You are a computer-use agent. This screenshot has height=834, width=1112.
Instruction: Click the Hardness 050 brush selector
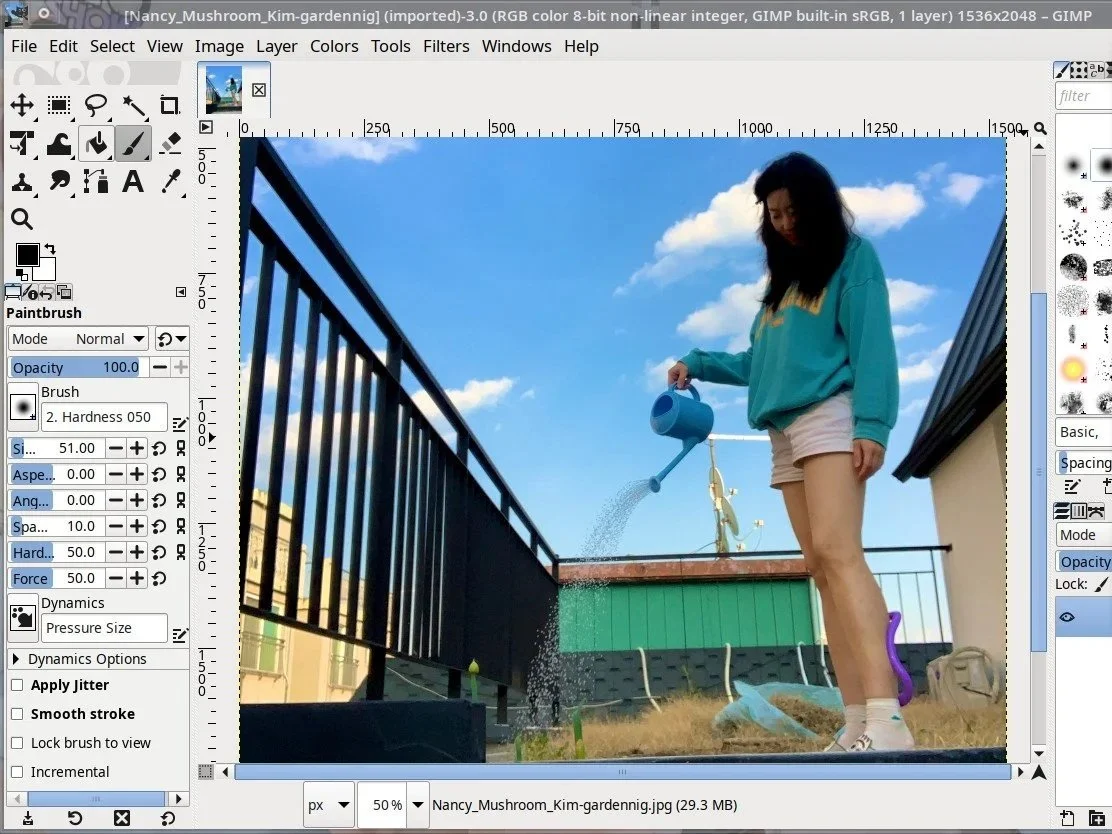coord(105,416)
